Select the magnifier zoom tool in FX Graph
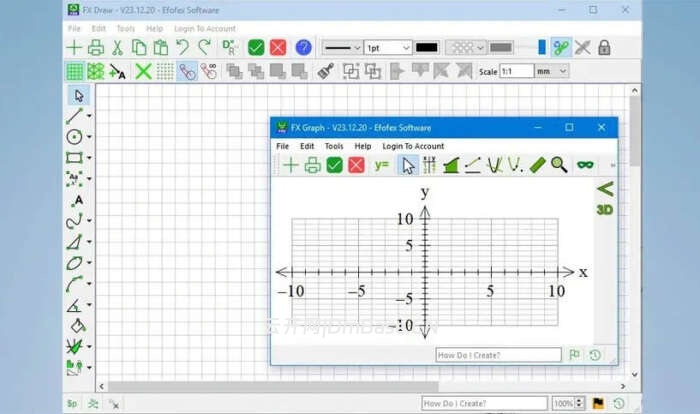This screenshot has height=414, width=700. tap(559, 165)
